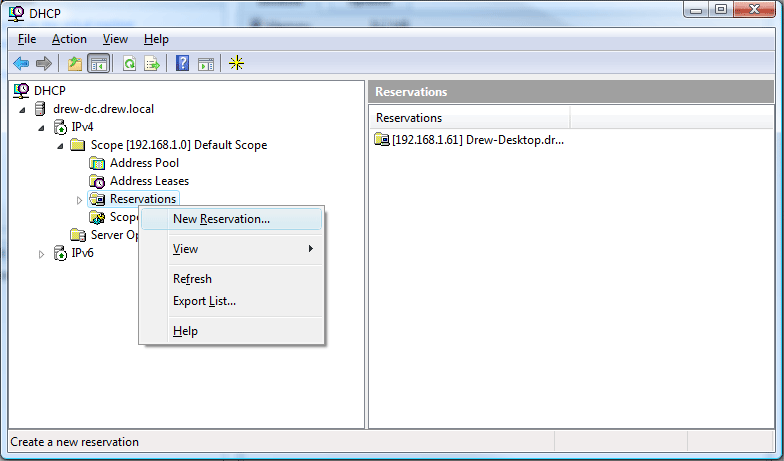Select Address Leases in the tree
This screenshot has width=784, height=461.
(149, 181)
